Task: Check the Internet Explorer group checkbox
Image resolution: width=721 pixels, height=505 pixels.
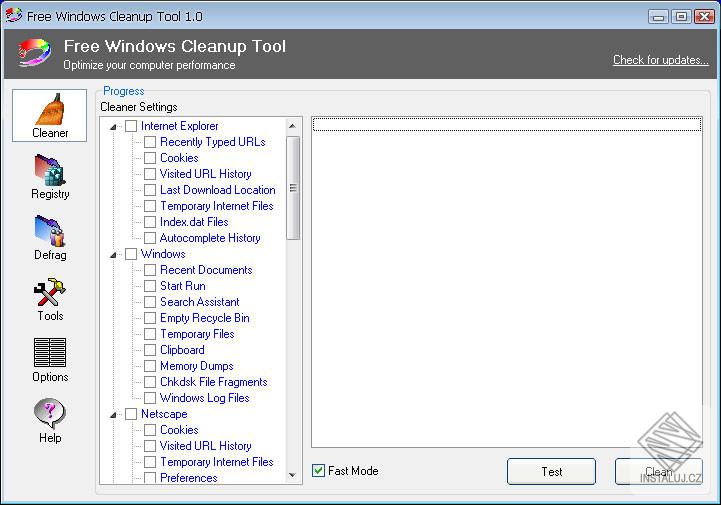Action: coord(131,126)
